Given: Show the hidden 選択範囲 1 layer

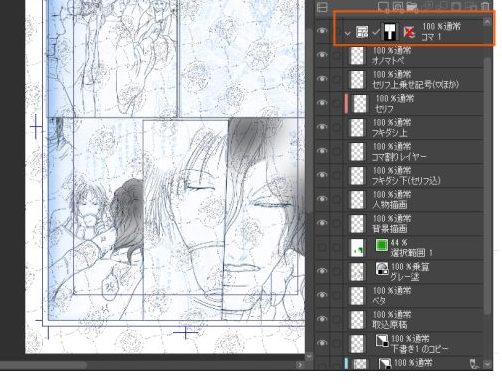Looking at the screenshot, I should tap(322, 247).
